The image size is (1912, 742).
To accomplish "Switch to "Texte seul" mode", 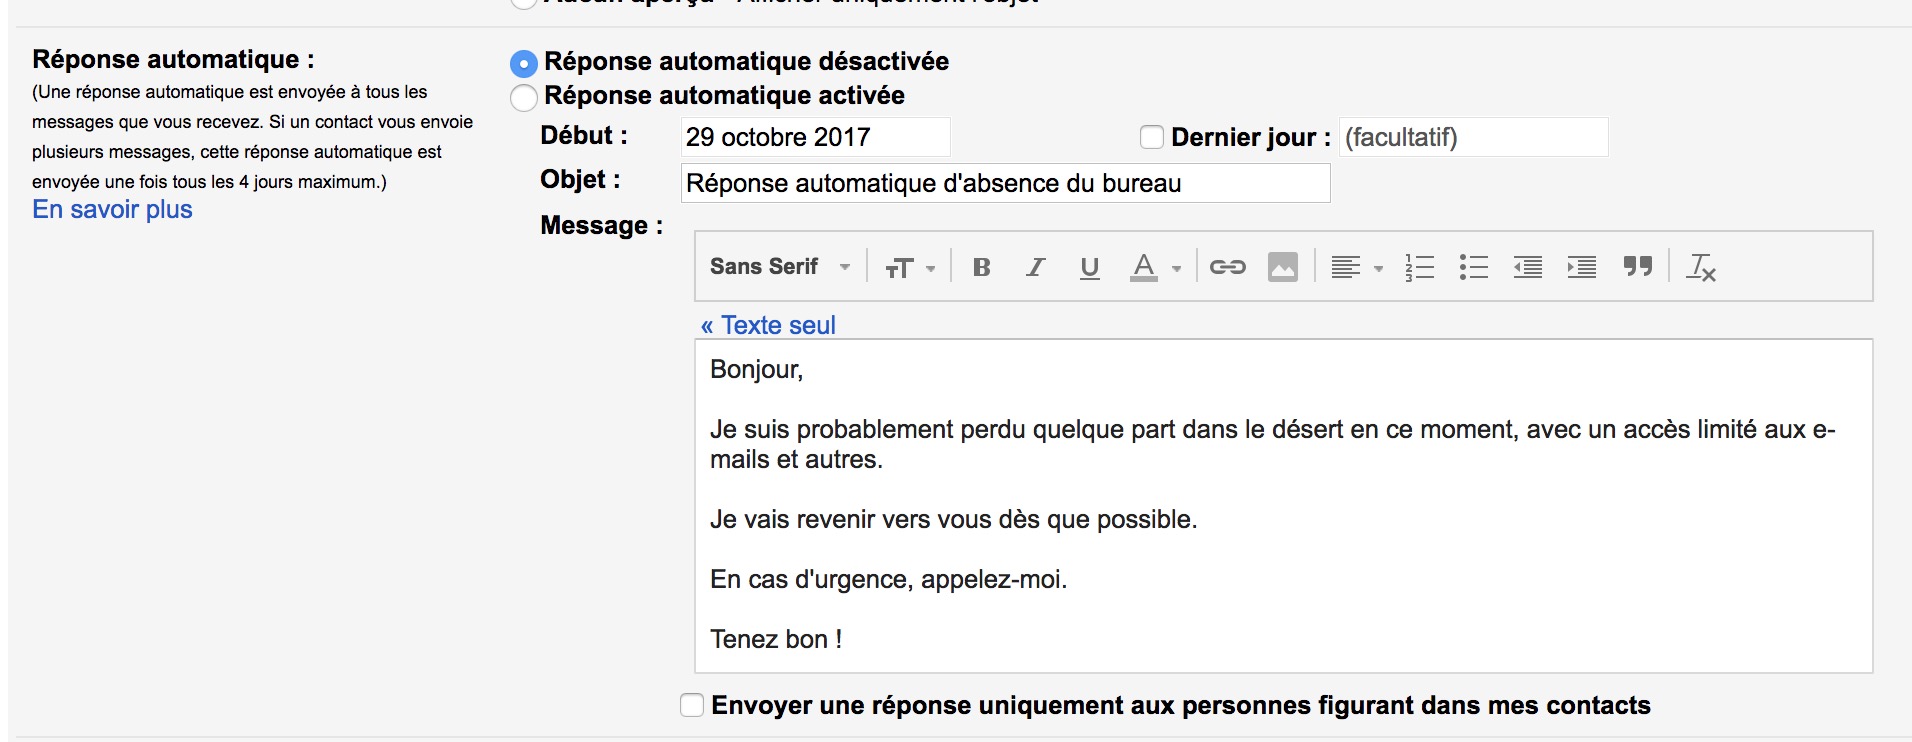I will (x=768, y=325).
